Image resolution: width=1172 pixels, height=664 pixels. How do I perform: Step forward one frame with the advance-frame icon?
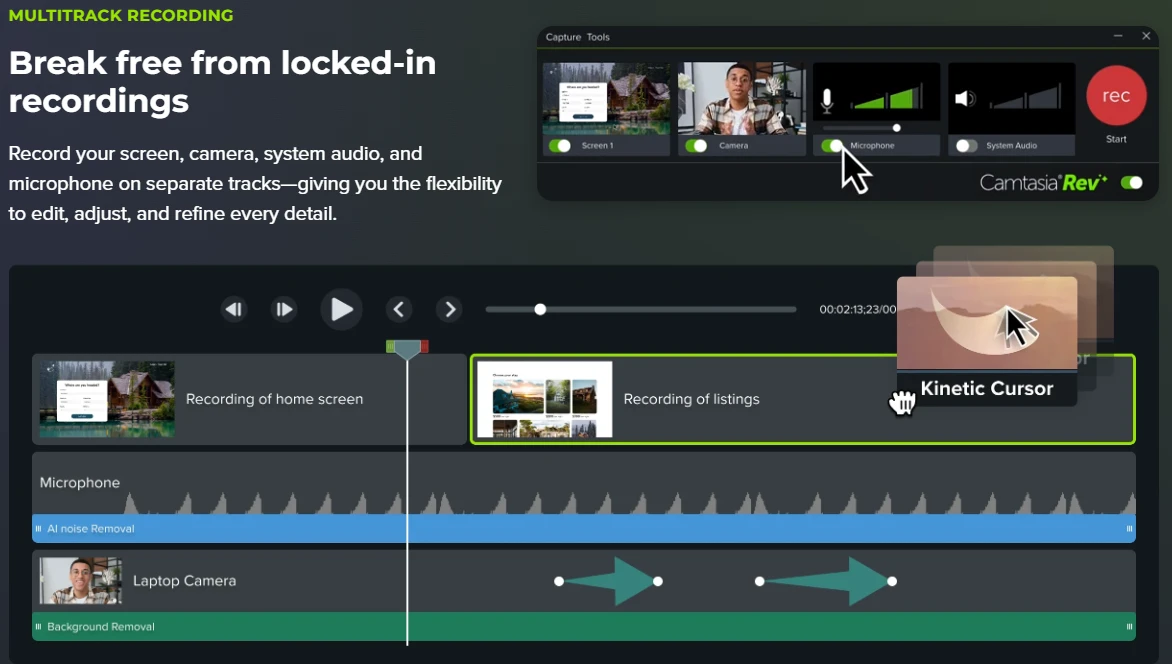pyautogui.click(x=283, y=309)
